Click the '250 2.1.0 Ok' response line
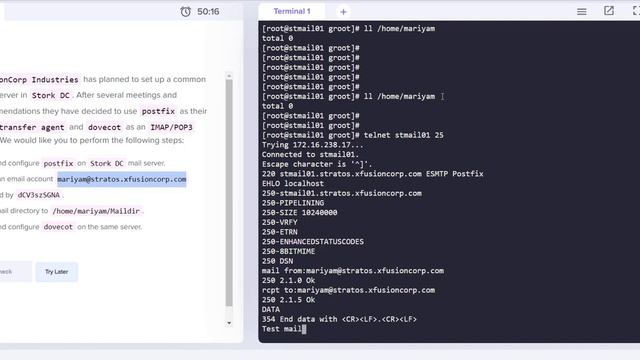This screenshot has width=640, height=360. (288, 280)
